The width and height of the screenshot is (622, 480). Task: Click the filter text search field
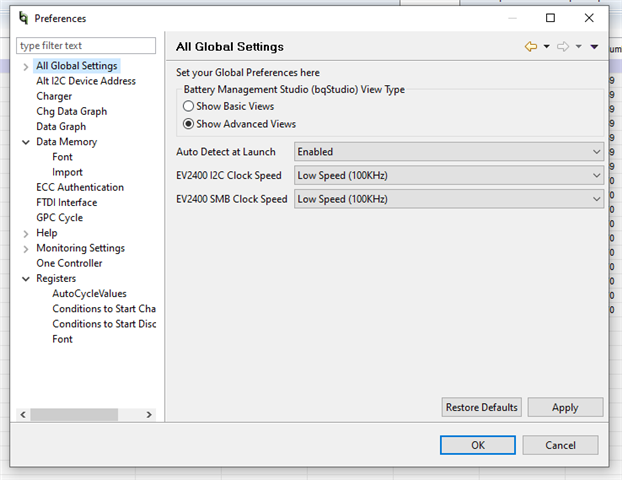[x=86, y=46]
